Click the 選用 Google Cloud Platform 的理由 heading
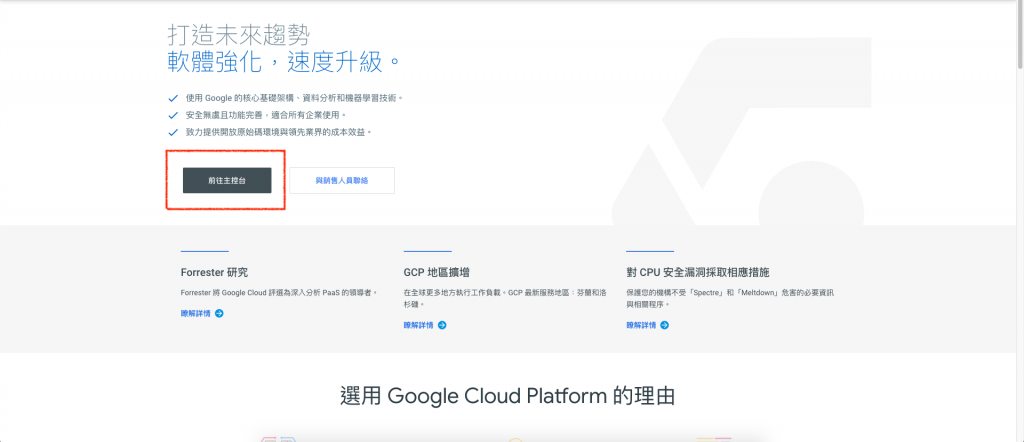 507,396
